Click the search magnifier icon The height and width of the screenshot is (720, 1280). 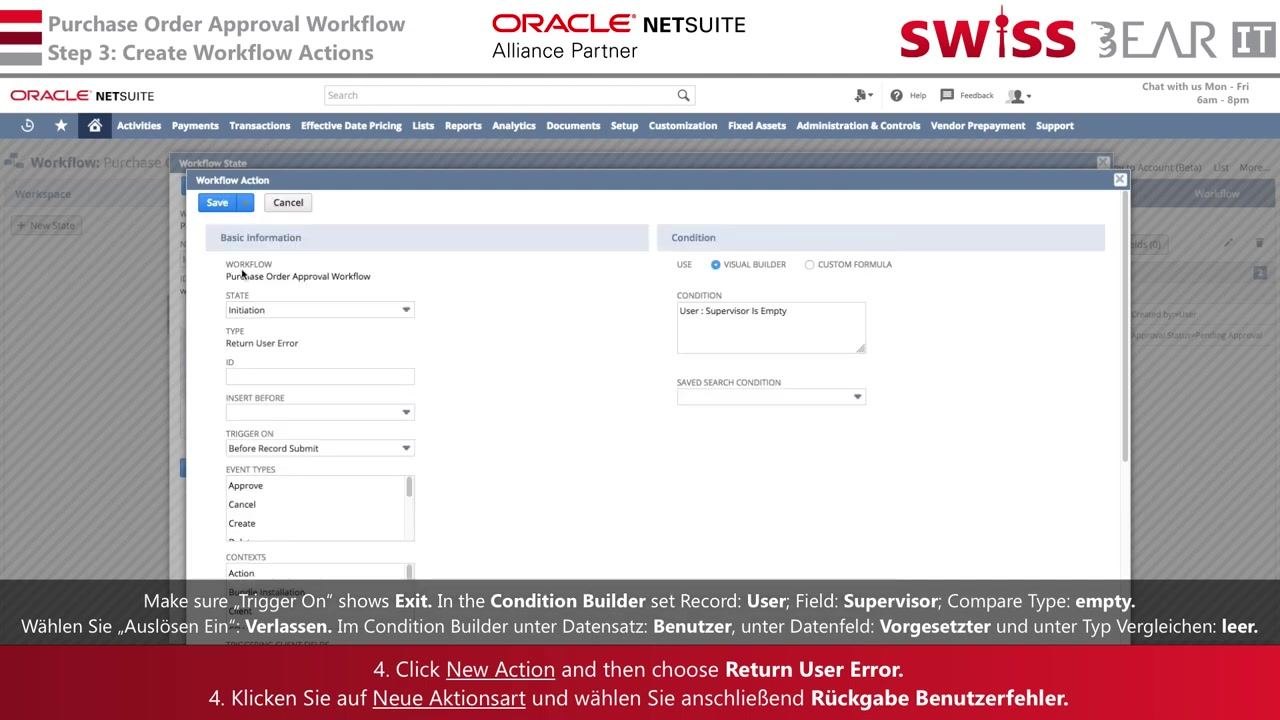point(683,95)
